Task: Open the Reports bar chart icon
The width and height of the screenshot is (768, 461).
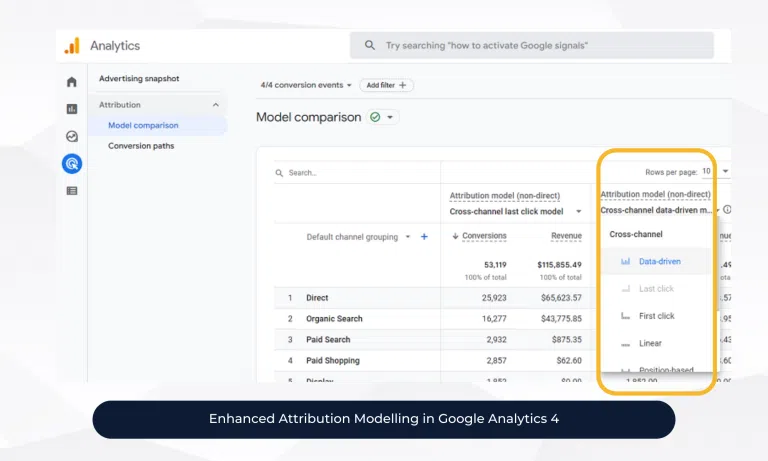Action: [72, 109]
